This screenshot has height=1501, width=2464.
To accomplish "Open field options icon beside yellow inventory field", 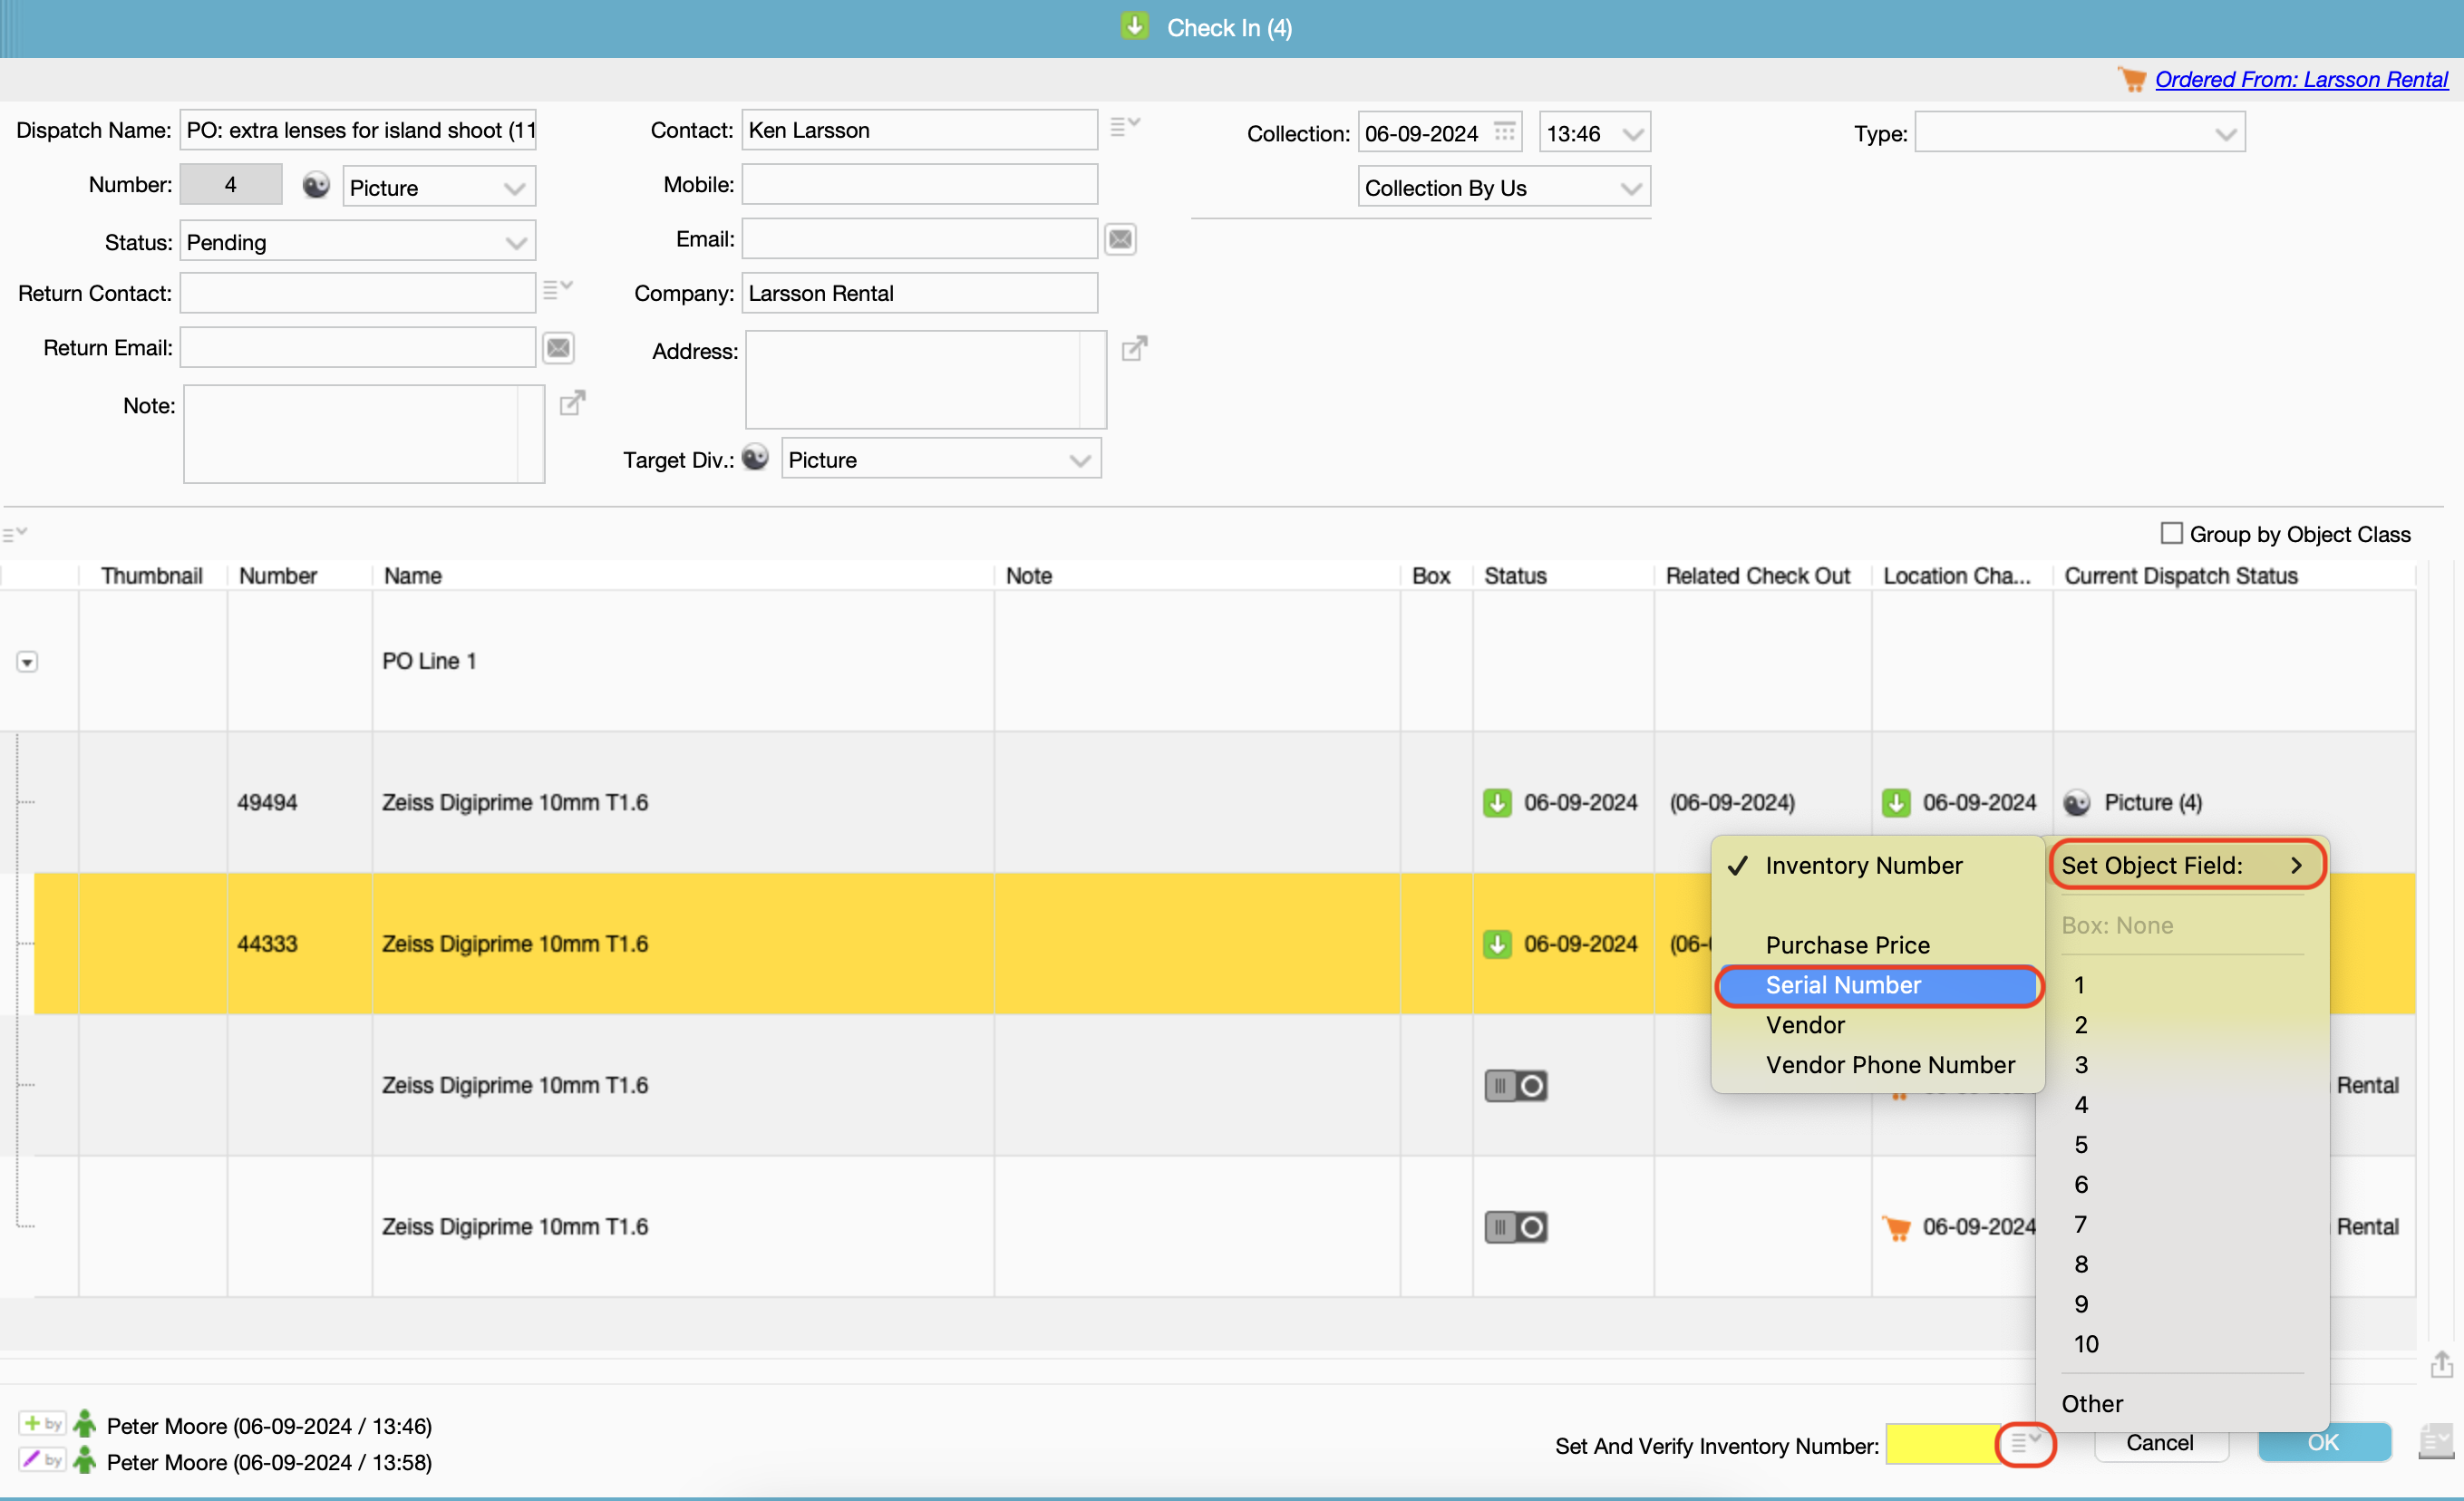I will click(x=2025, y=1443).
